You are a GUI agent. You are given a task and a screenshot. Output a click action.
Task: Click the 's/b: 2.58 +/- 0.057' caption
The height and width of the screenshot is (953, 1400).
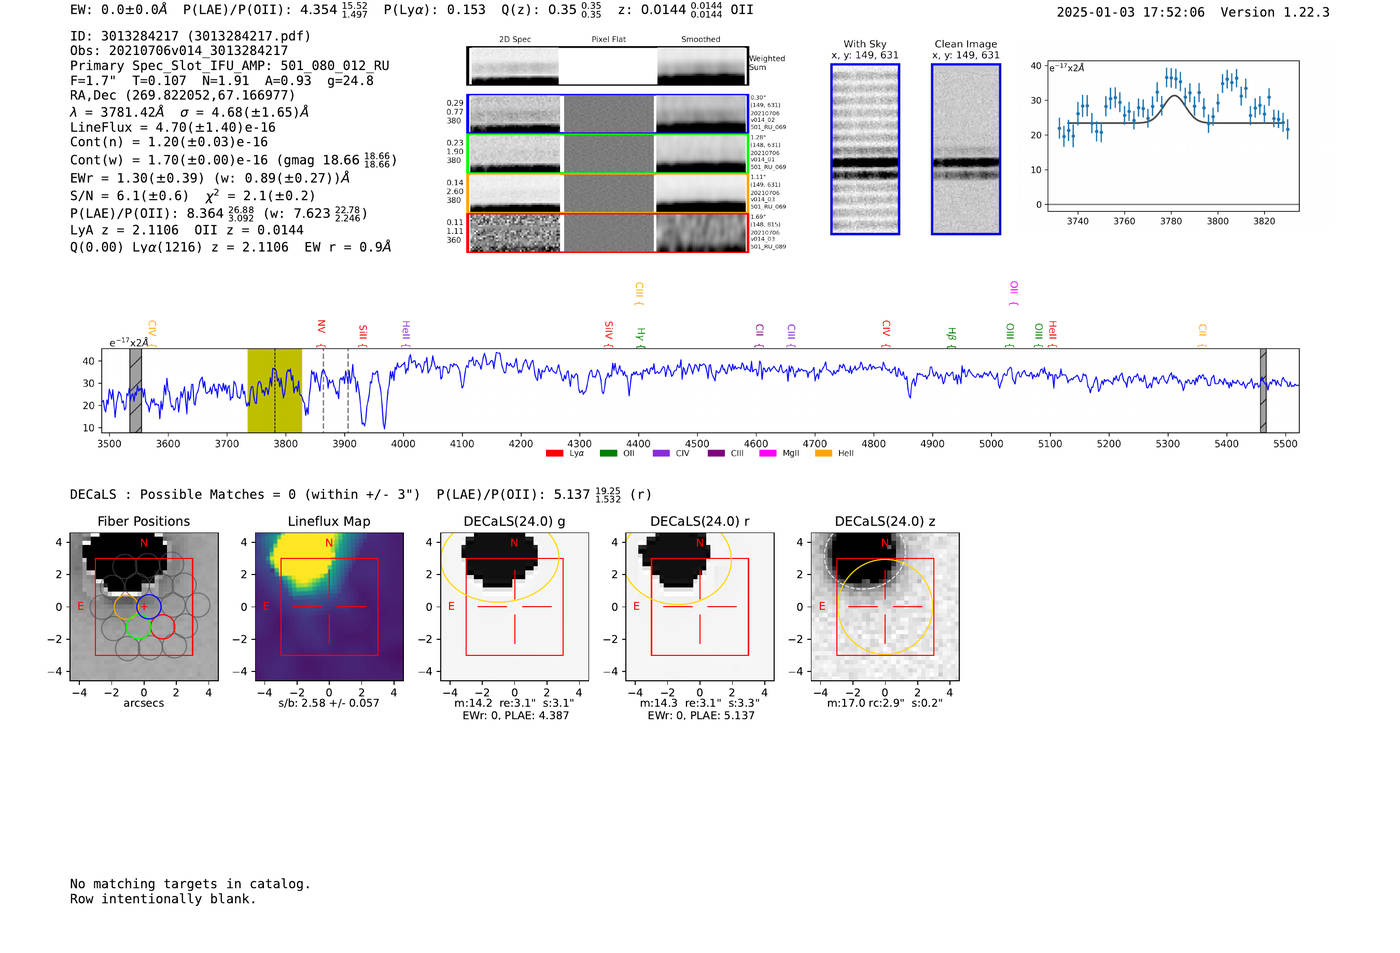329,703
